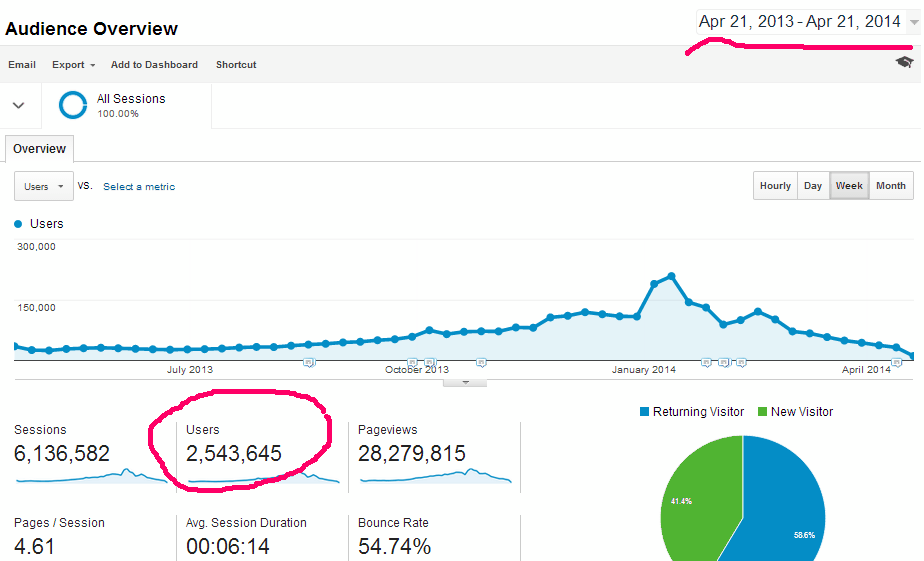Click the All Sessions segment circle icon
Image resolution: width=924 pixels, height=561 pixels.
(x=73, y=105)
